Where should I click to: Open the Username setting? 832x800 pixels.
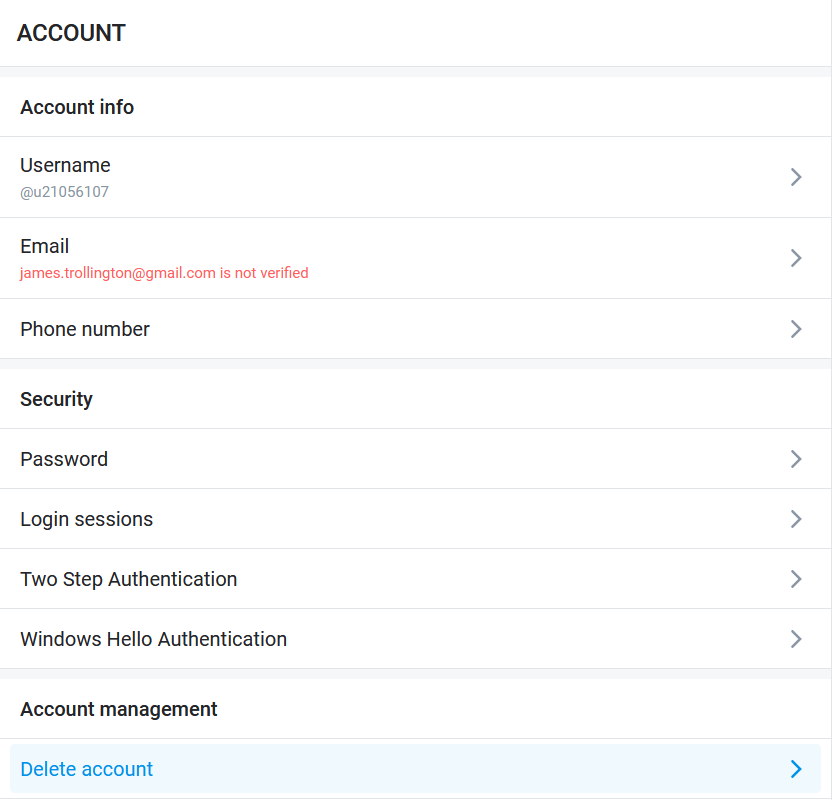pos(65,166)
